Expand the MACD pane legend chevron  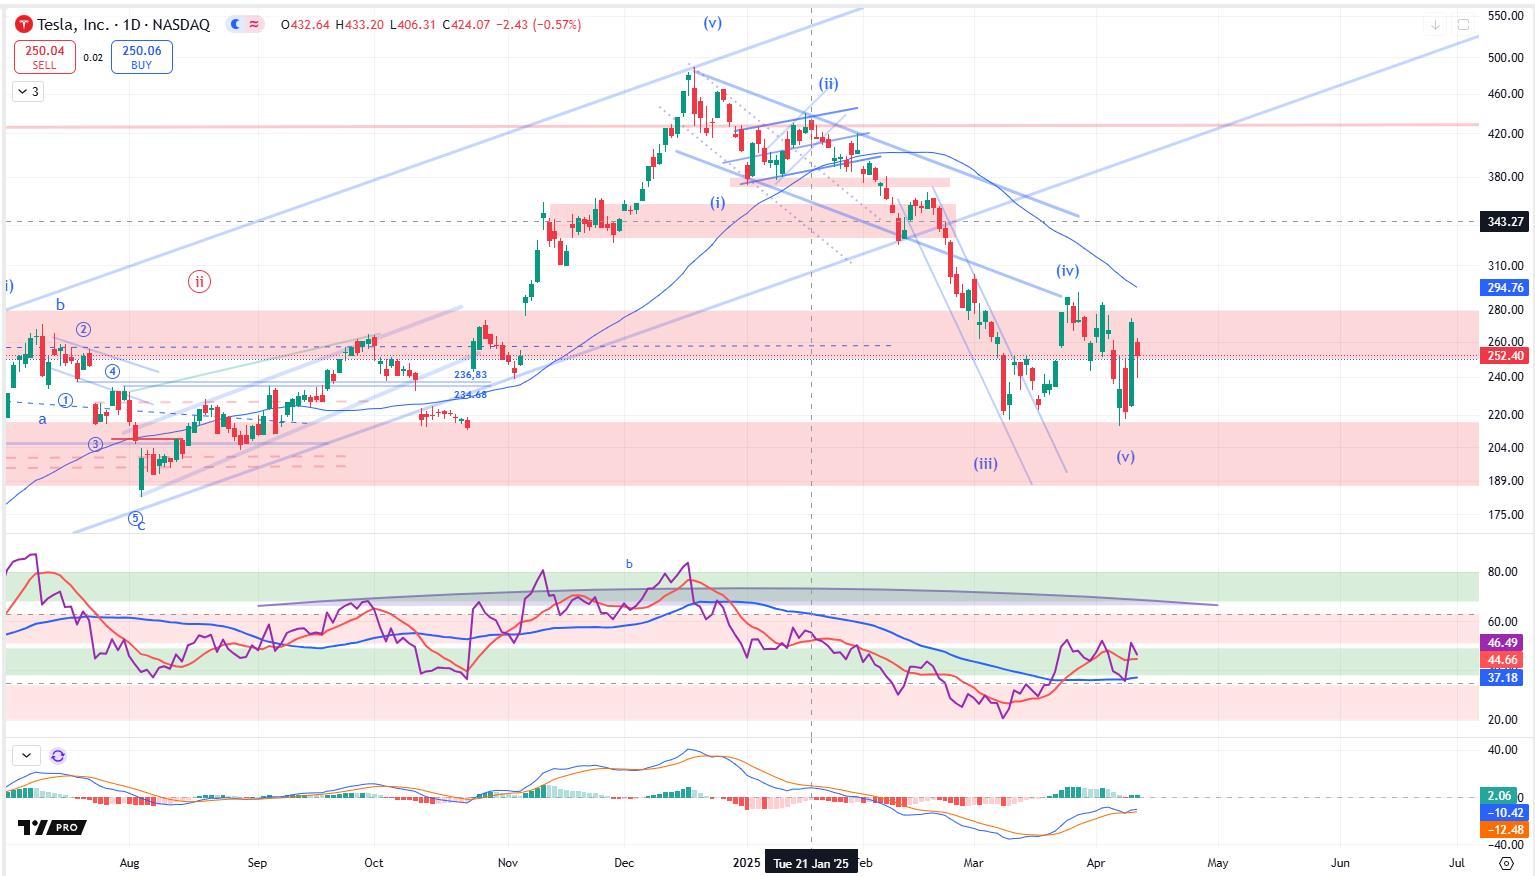tap(26, 756)
